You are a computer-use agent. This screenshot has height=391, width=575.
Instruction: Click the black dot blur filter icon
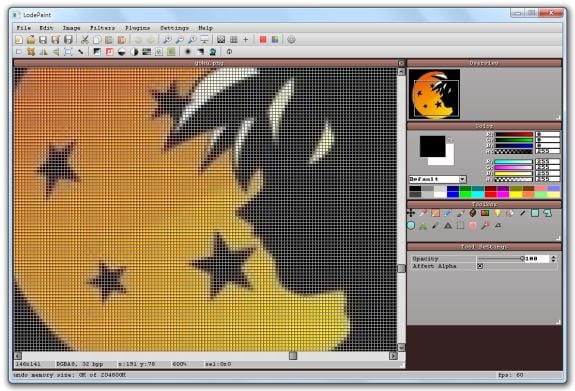(x=188, y=52)
